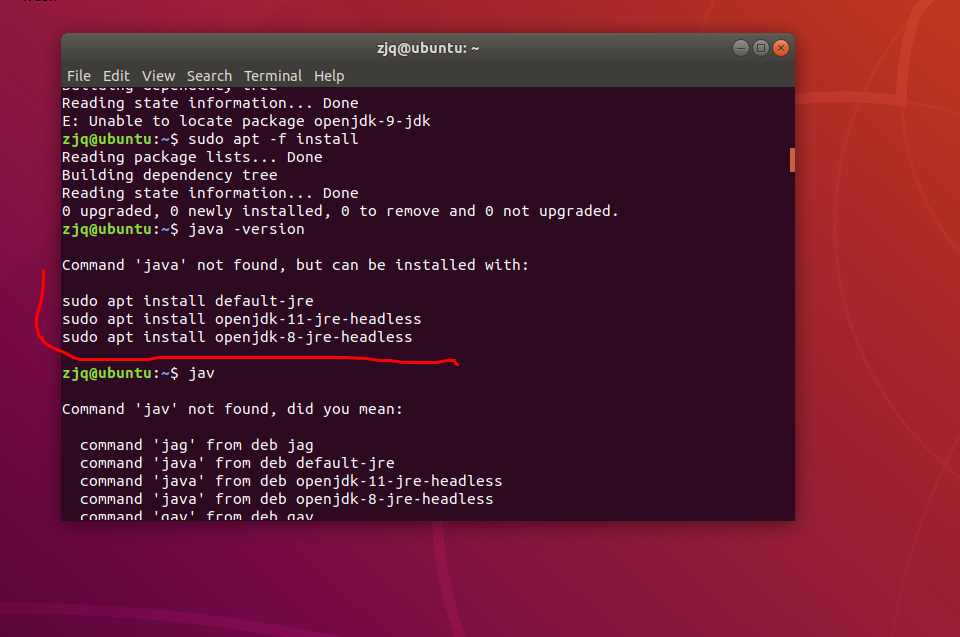This screenshot has width=960, height=637.
Task: Open the File menu
Action: tap(79, 76)
